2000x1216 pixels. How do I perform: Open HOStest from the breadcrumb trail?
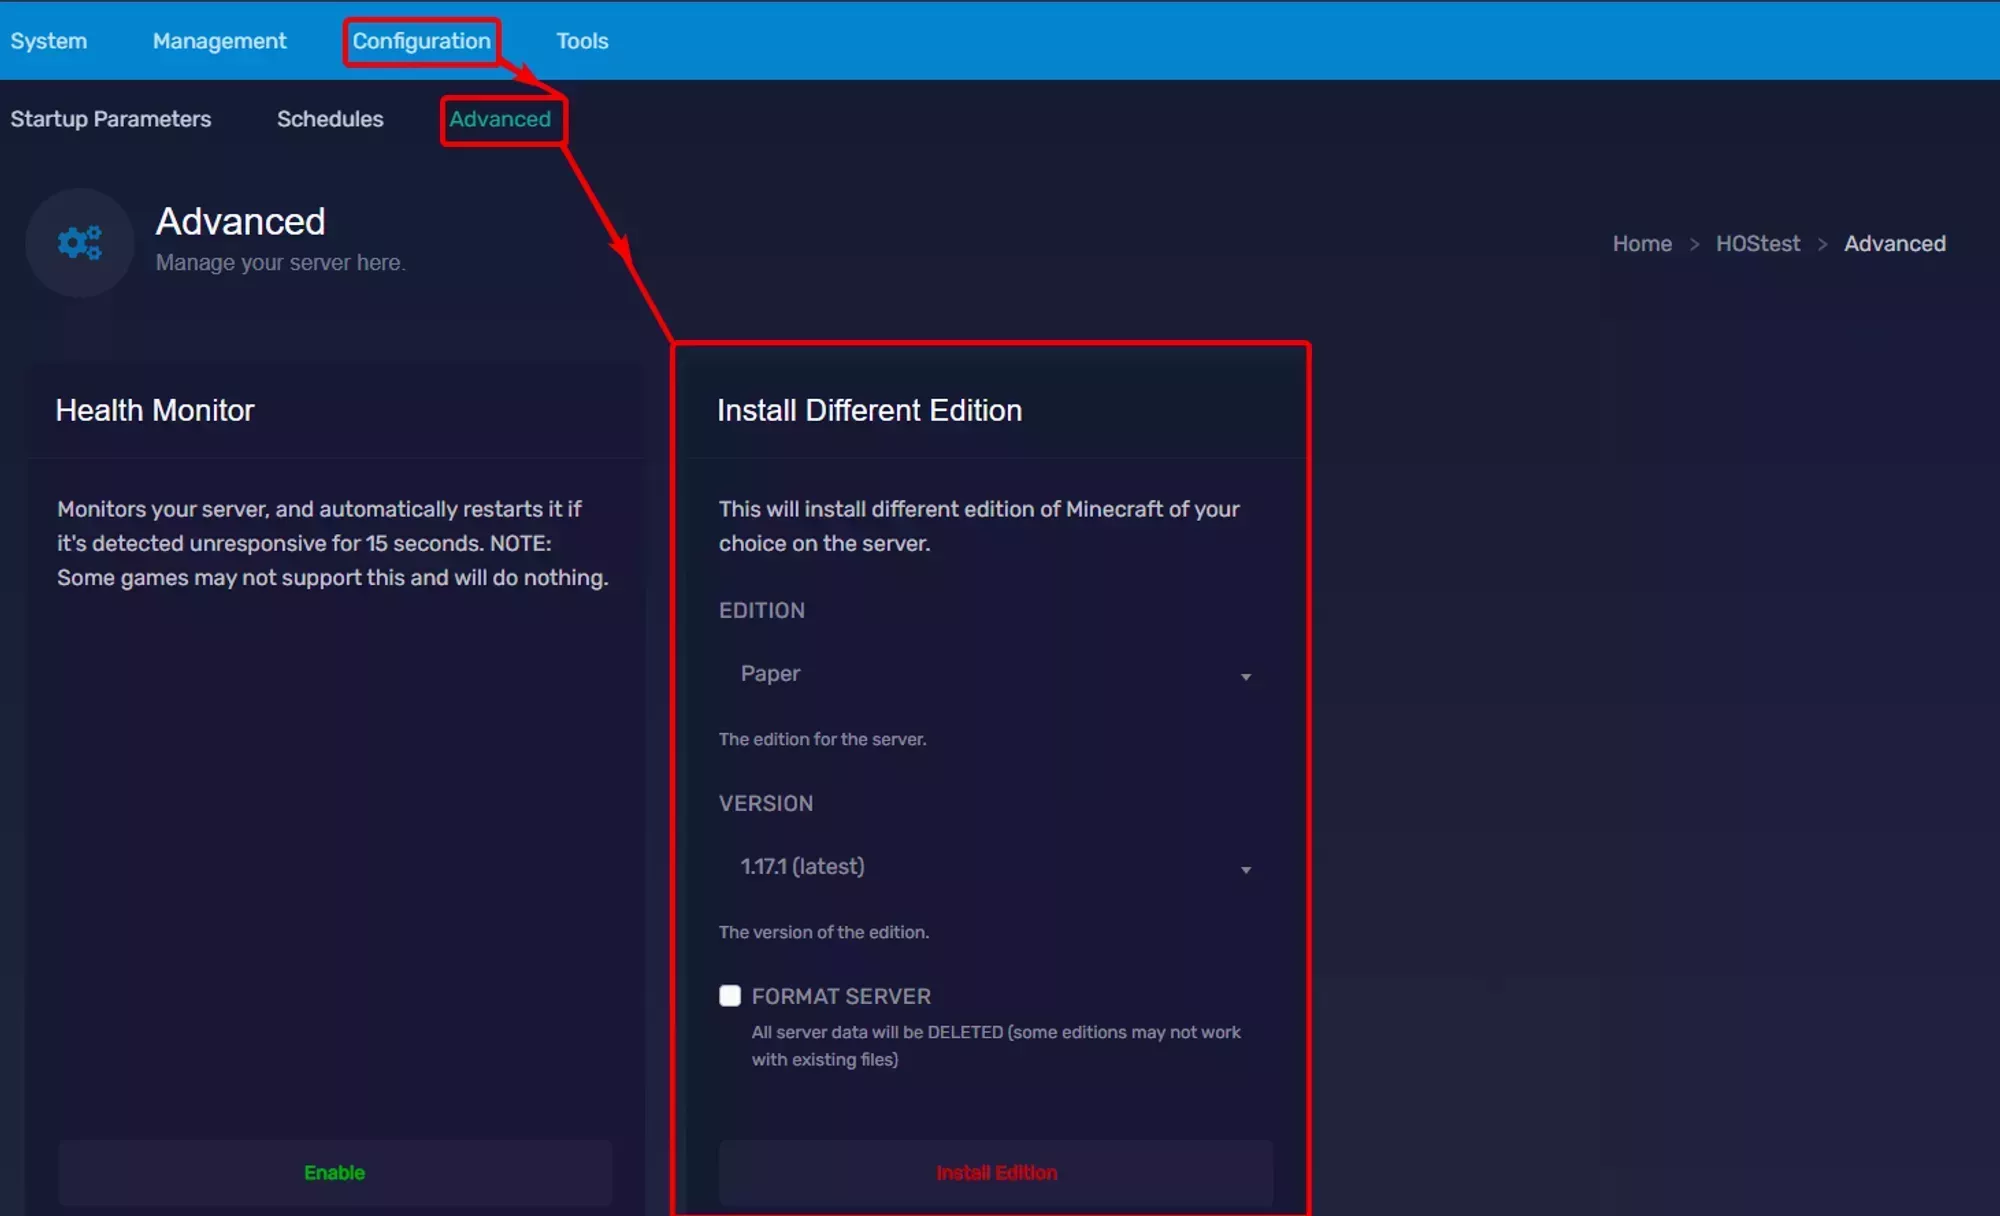coord(1758,243)
